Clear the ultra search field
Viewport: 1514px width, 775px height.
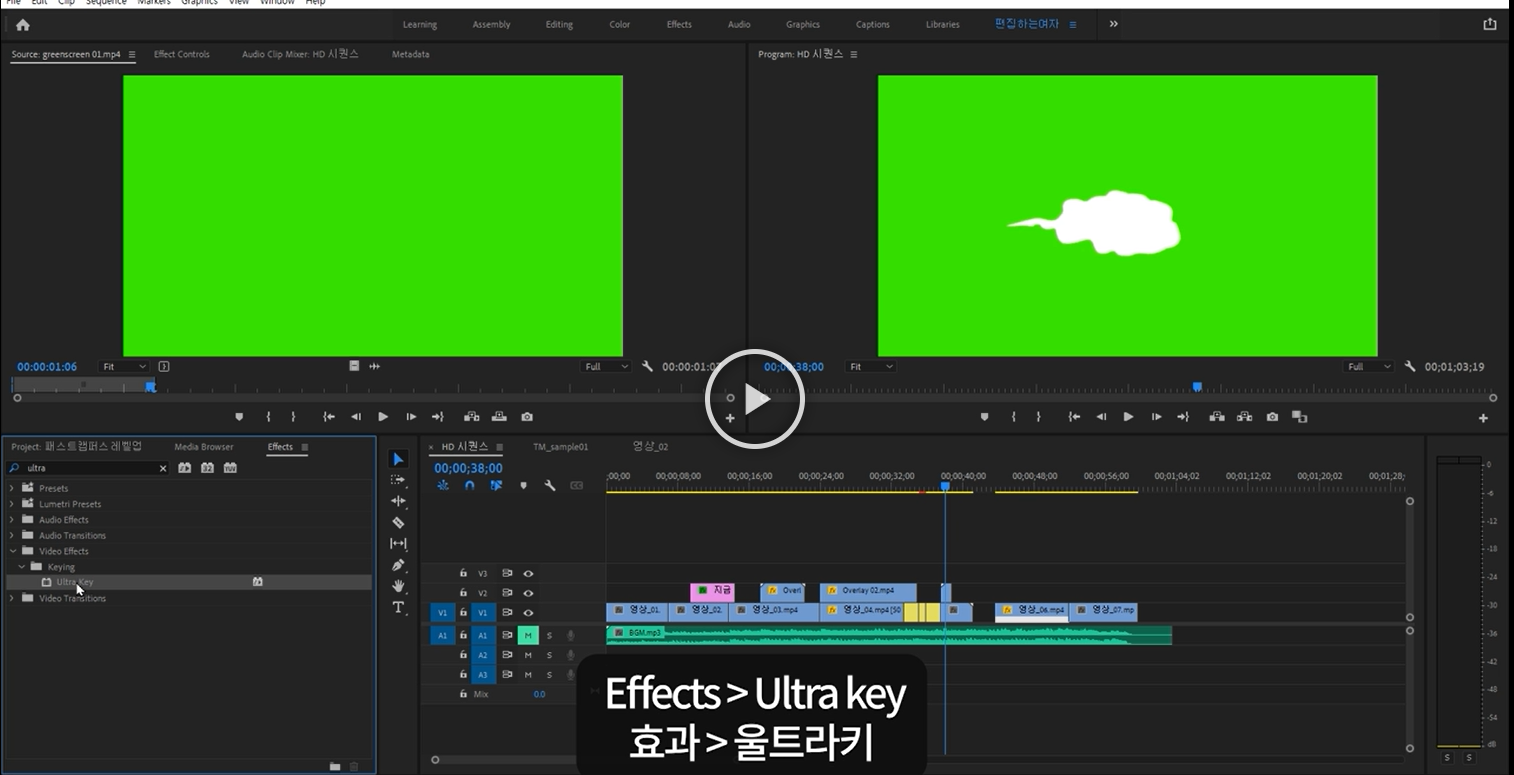(x=163, y=468)
